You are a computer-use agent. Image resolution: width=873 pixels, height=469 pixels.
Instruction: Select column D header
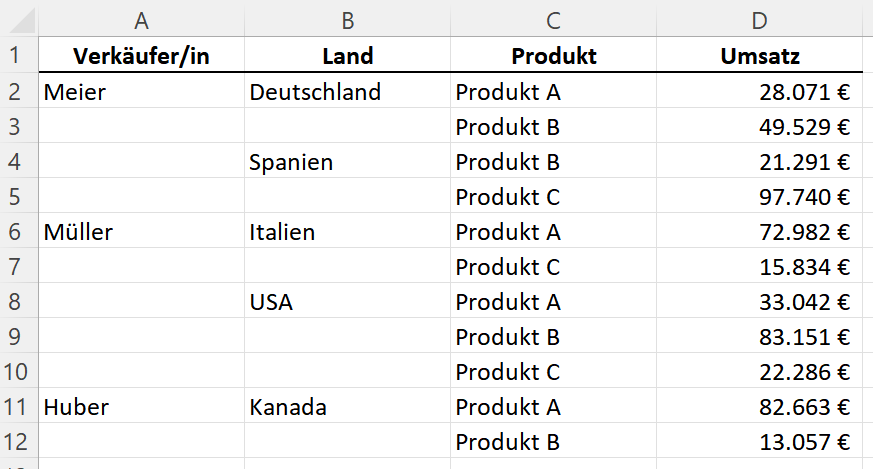tap(759, 21)
